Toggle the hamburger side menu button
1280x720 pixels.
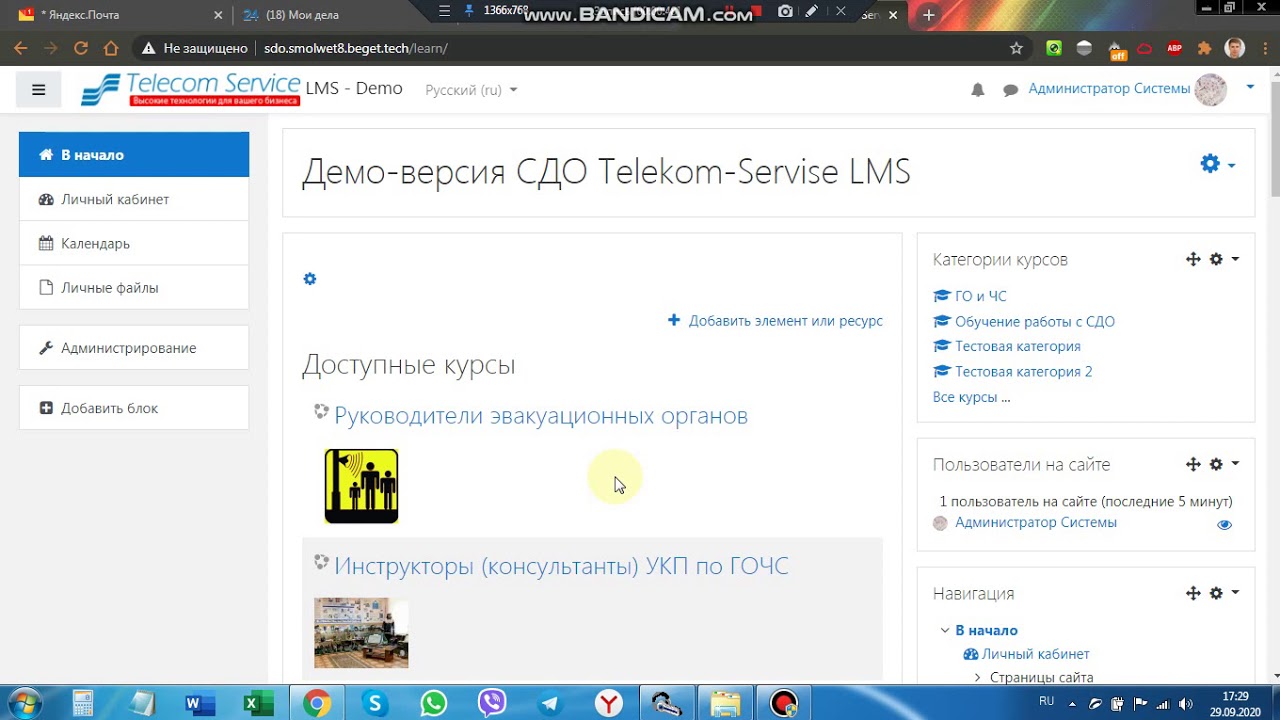[39, 90]
